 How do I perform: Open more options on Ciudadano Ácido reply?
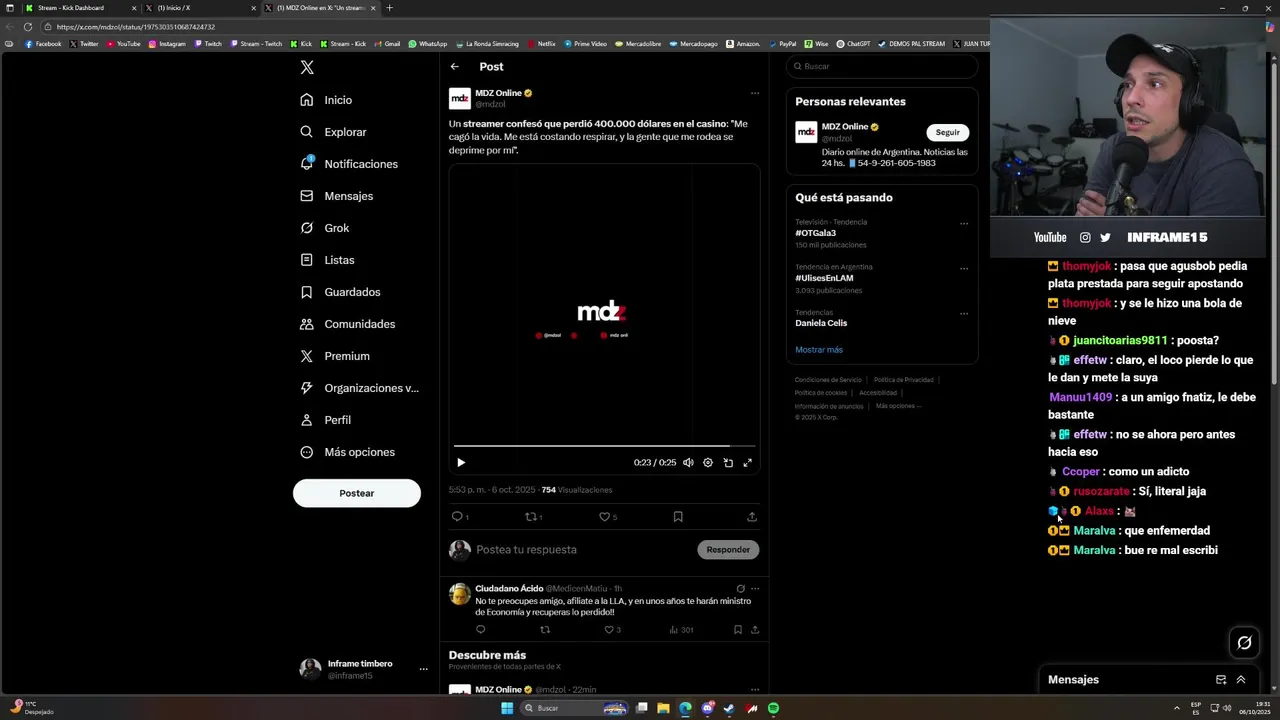(755, 589)
